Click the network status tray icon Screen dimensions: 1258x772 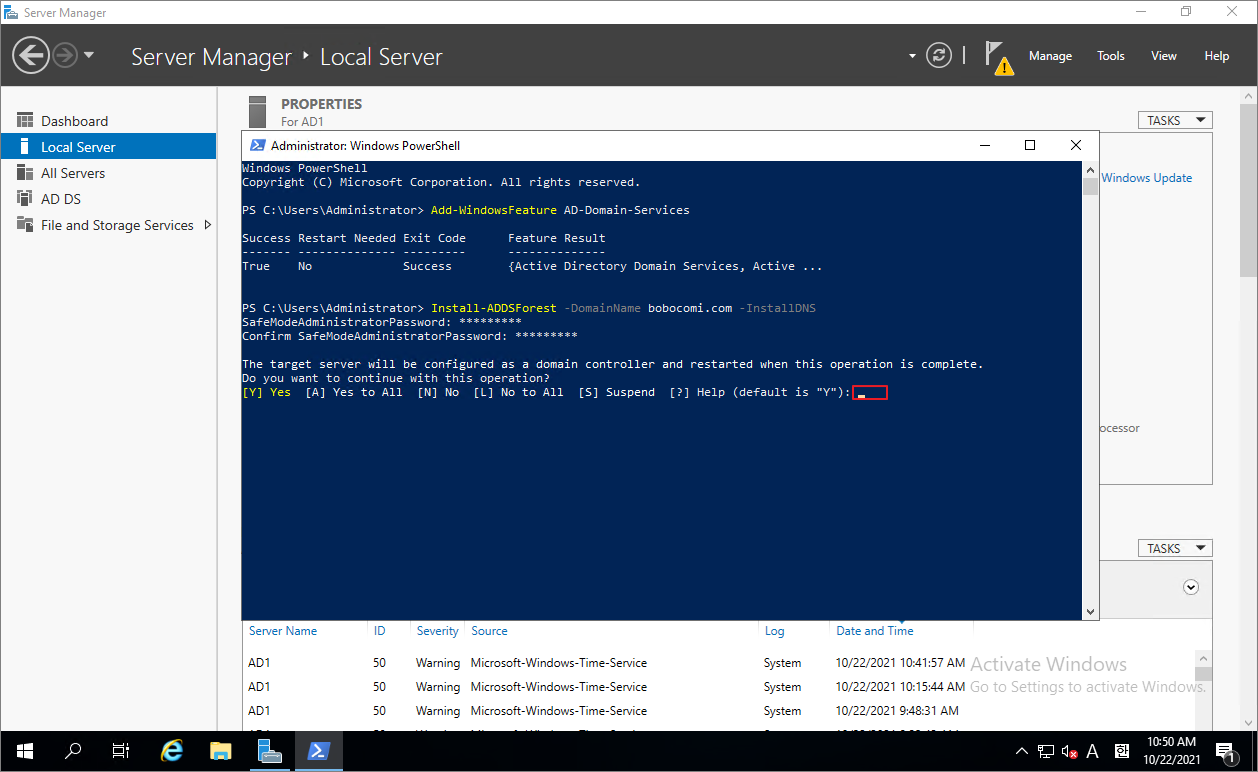pyautogui.click(x=1046, y=751)
